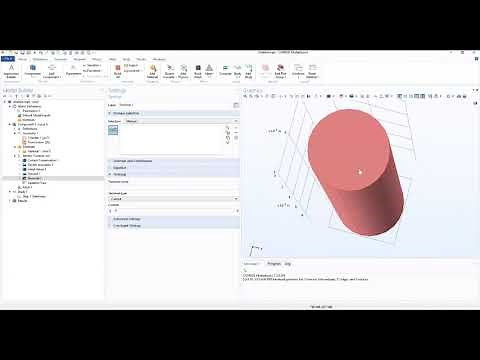Collapse the Study 1 tree node
This screenshot has height=360, width=480.
[10, 192]
